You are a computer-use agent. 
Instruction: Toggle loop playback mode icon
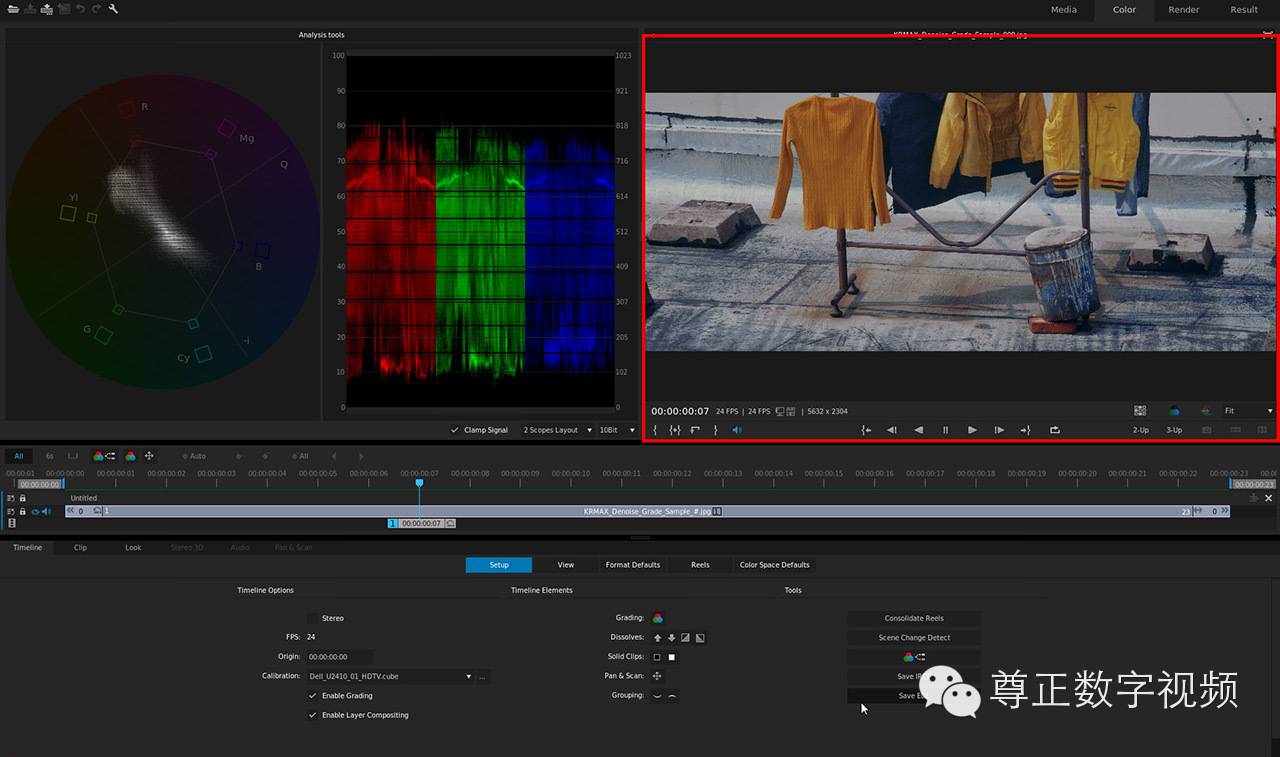pyautogui.click(x=1054, y=430)
